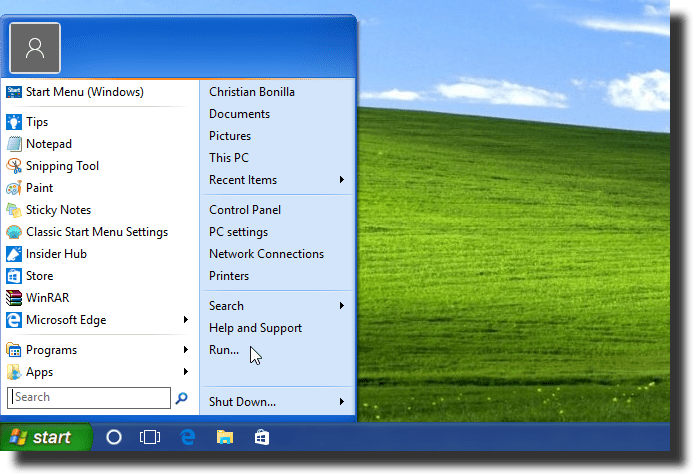Click the user account avatar picture
The width and height of the screenshot is (693, 474).
(x=35, y=48)
